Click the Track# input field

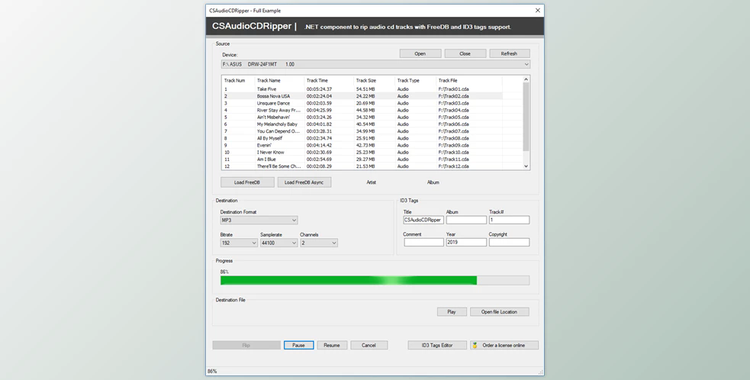[509, 220]
